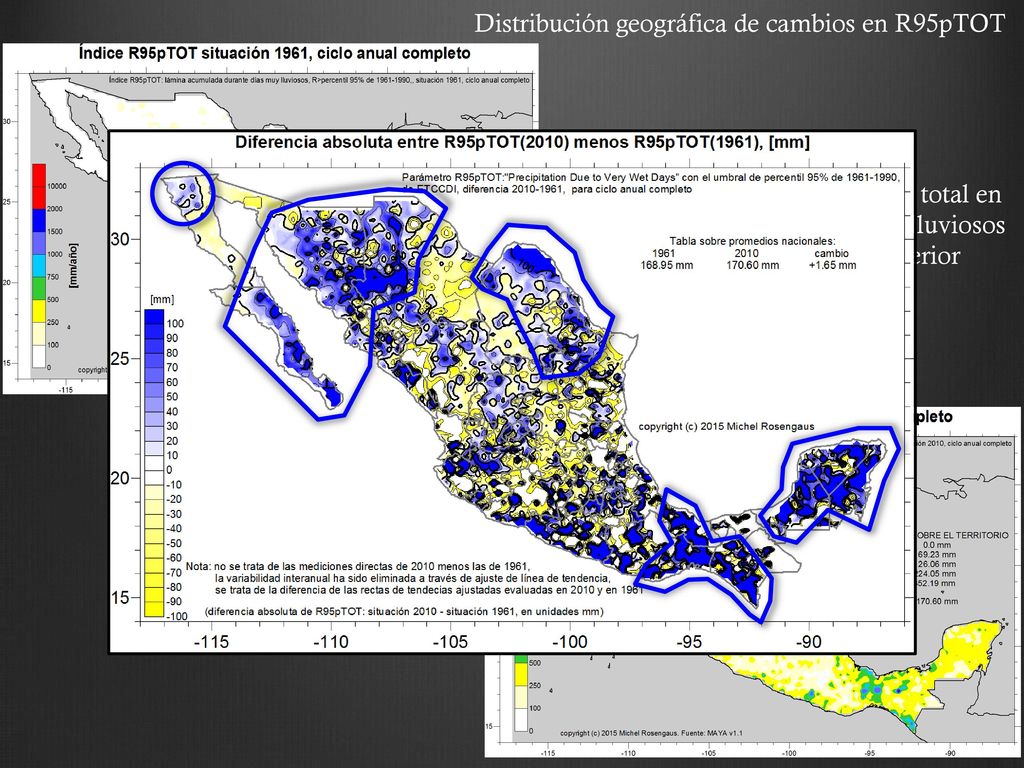Click the "Tabla sobre promedios nacionales:" label
The height and width of the screenshot is (768, 1024).
(752, 241)
